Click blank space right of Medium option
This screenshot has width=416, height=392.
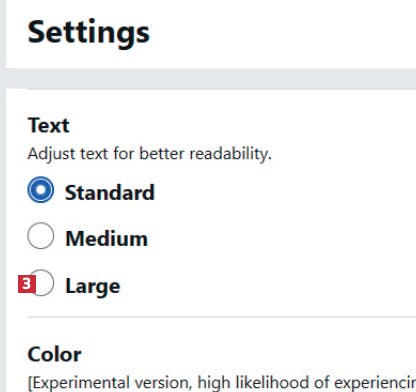(x=282, y=239)
